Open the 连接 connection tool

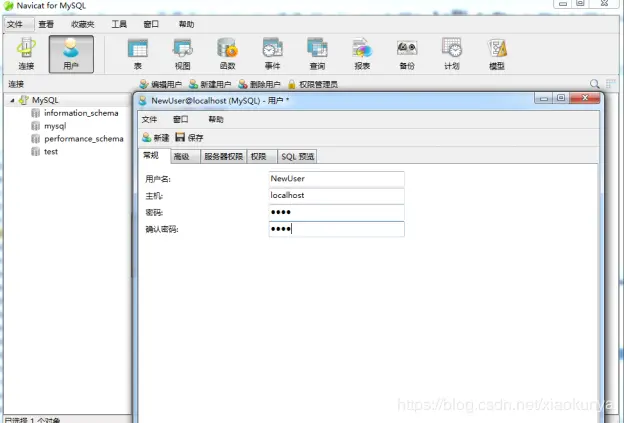(26, 54)
